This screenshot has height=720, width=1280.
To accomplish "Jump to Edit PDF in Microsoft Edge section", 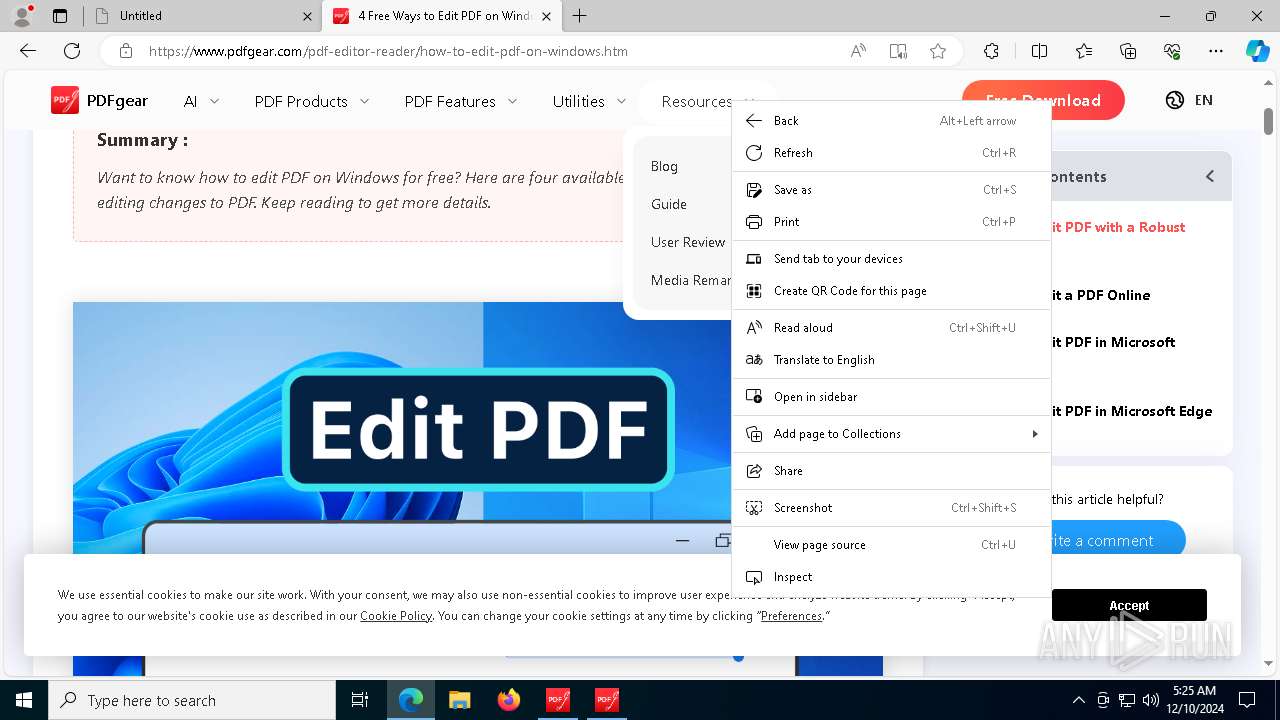I will [x=1131, y=411].
